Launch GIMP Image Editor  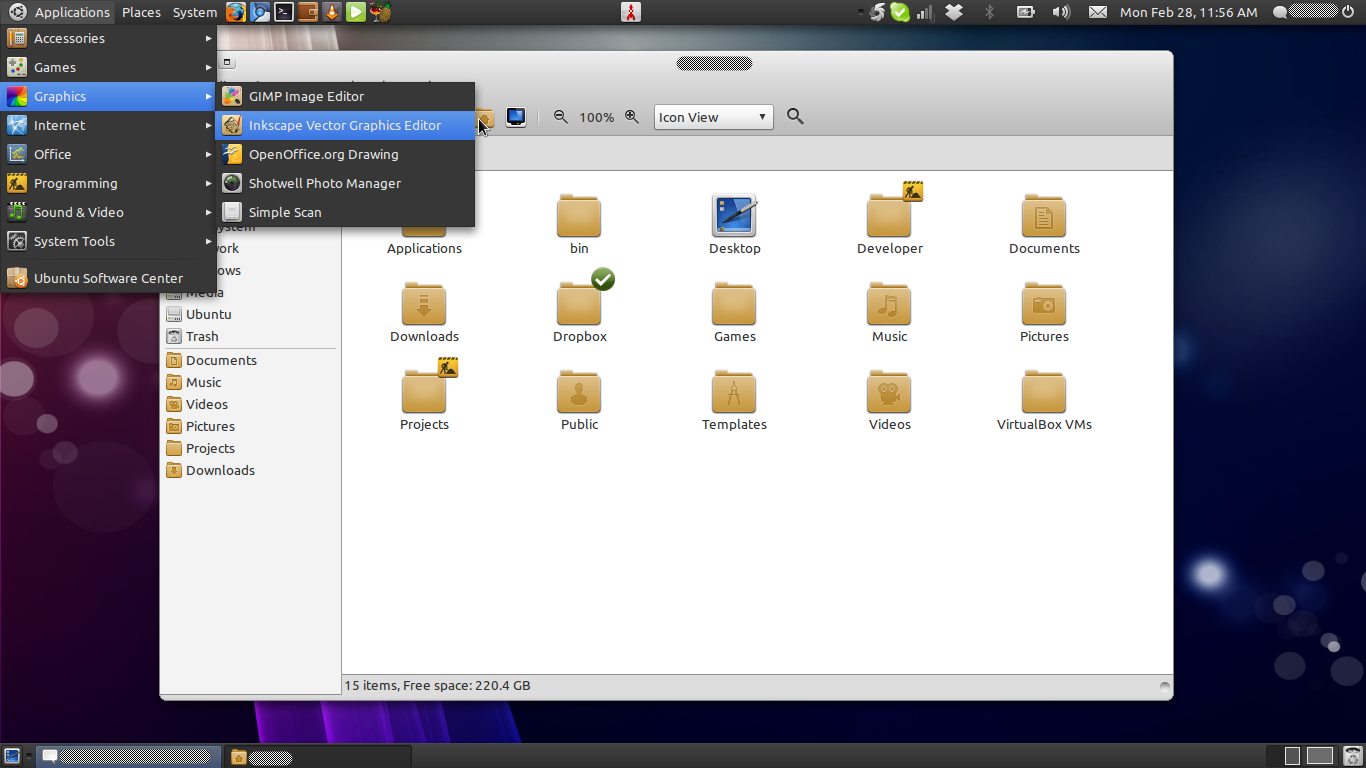(x=346, y=96)
